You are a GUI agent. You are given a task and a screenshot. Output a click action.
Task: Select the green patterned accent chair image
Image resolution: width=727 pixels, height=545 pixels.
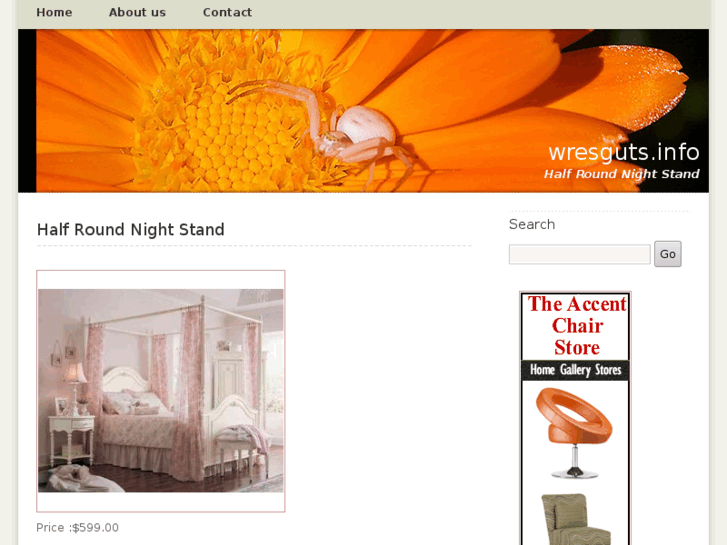click(575, 519)
